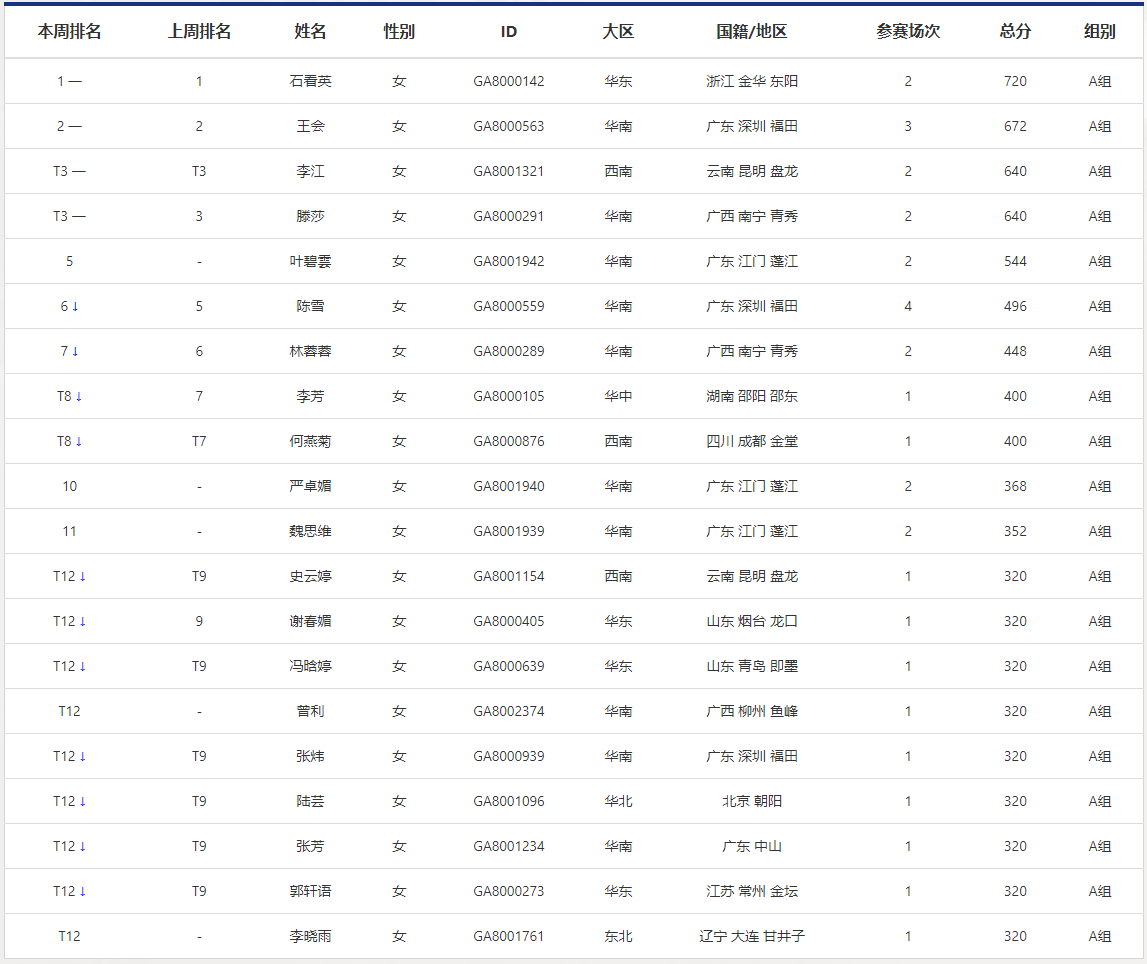
Task: Click the down arrow beside rank 6
Action: coord(75,306)
